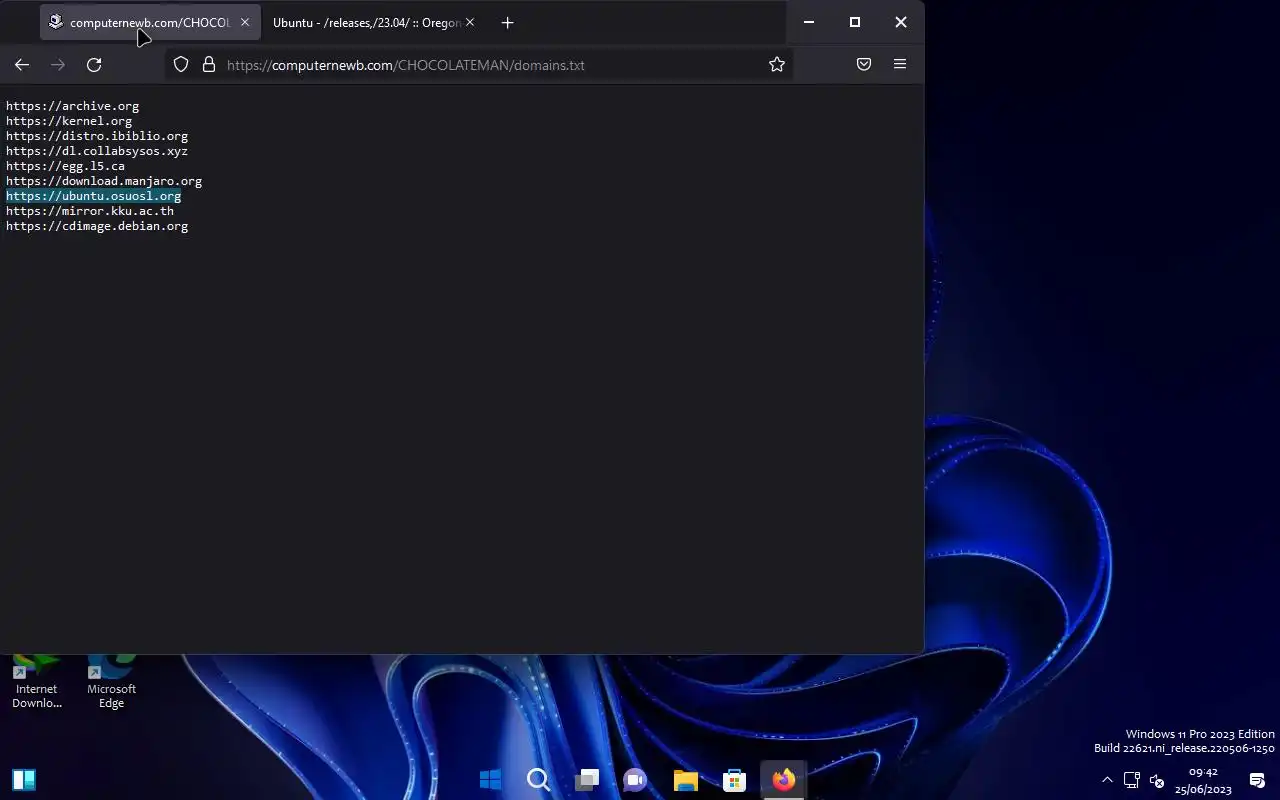This screenshot has height=800, width=1280.
Task: Click the https://cdimage.debian.org line
Action: tap(97, 226)
